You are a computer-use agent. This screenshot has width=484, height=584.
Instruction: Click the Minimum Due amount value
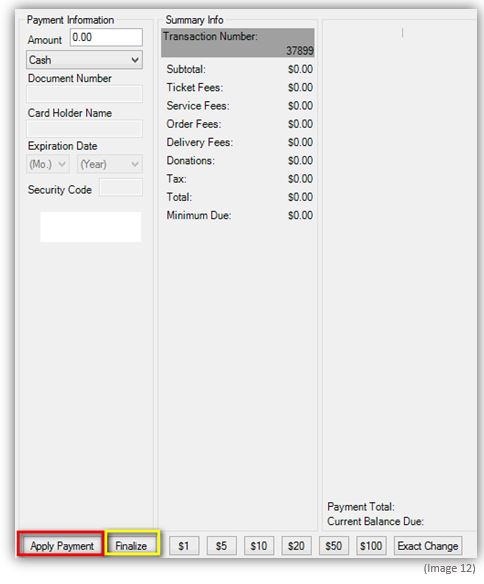tap(300, 215)
